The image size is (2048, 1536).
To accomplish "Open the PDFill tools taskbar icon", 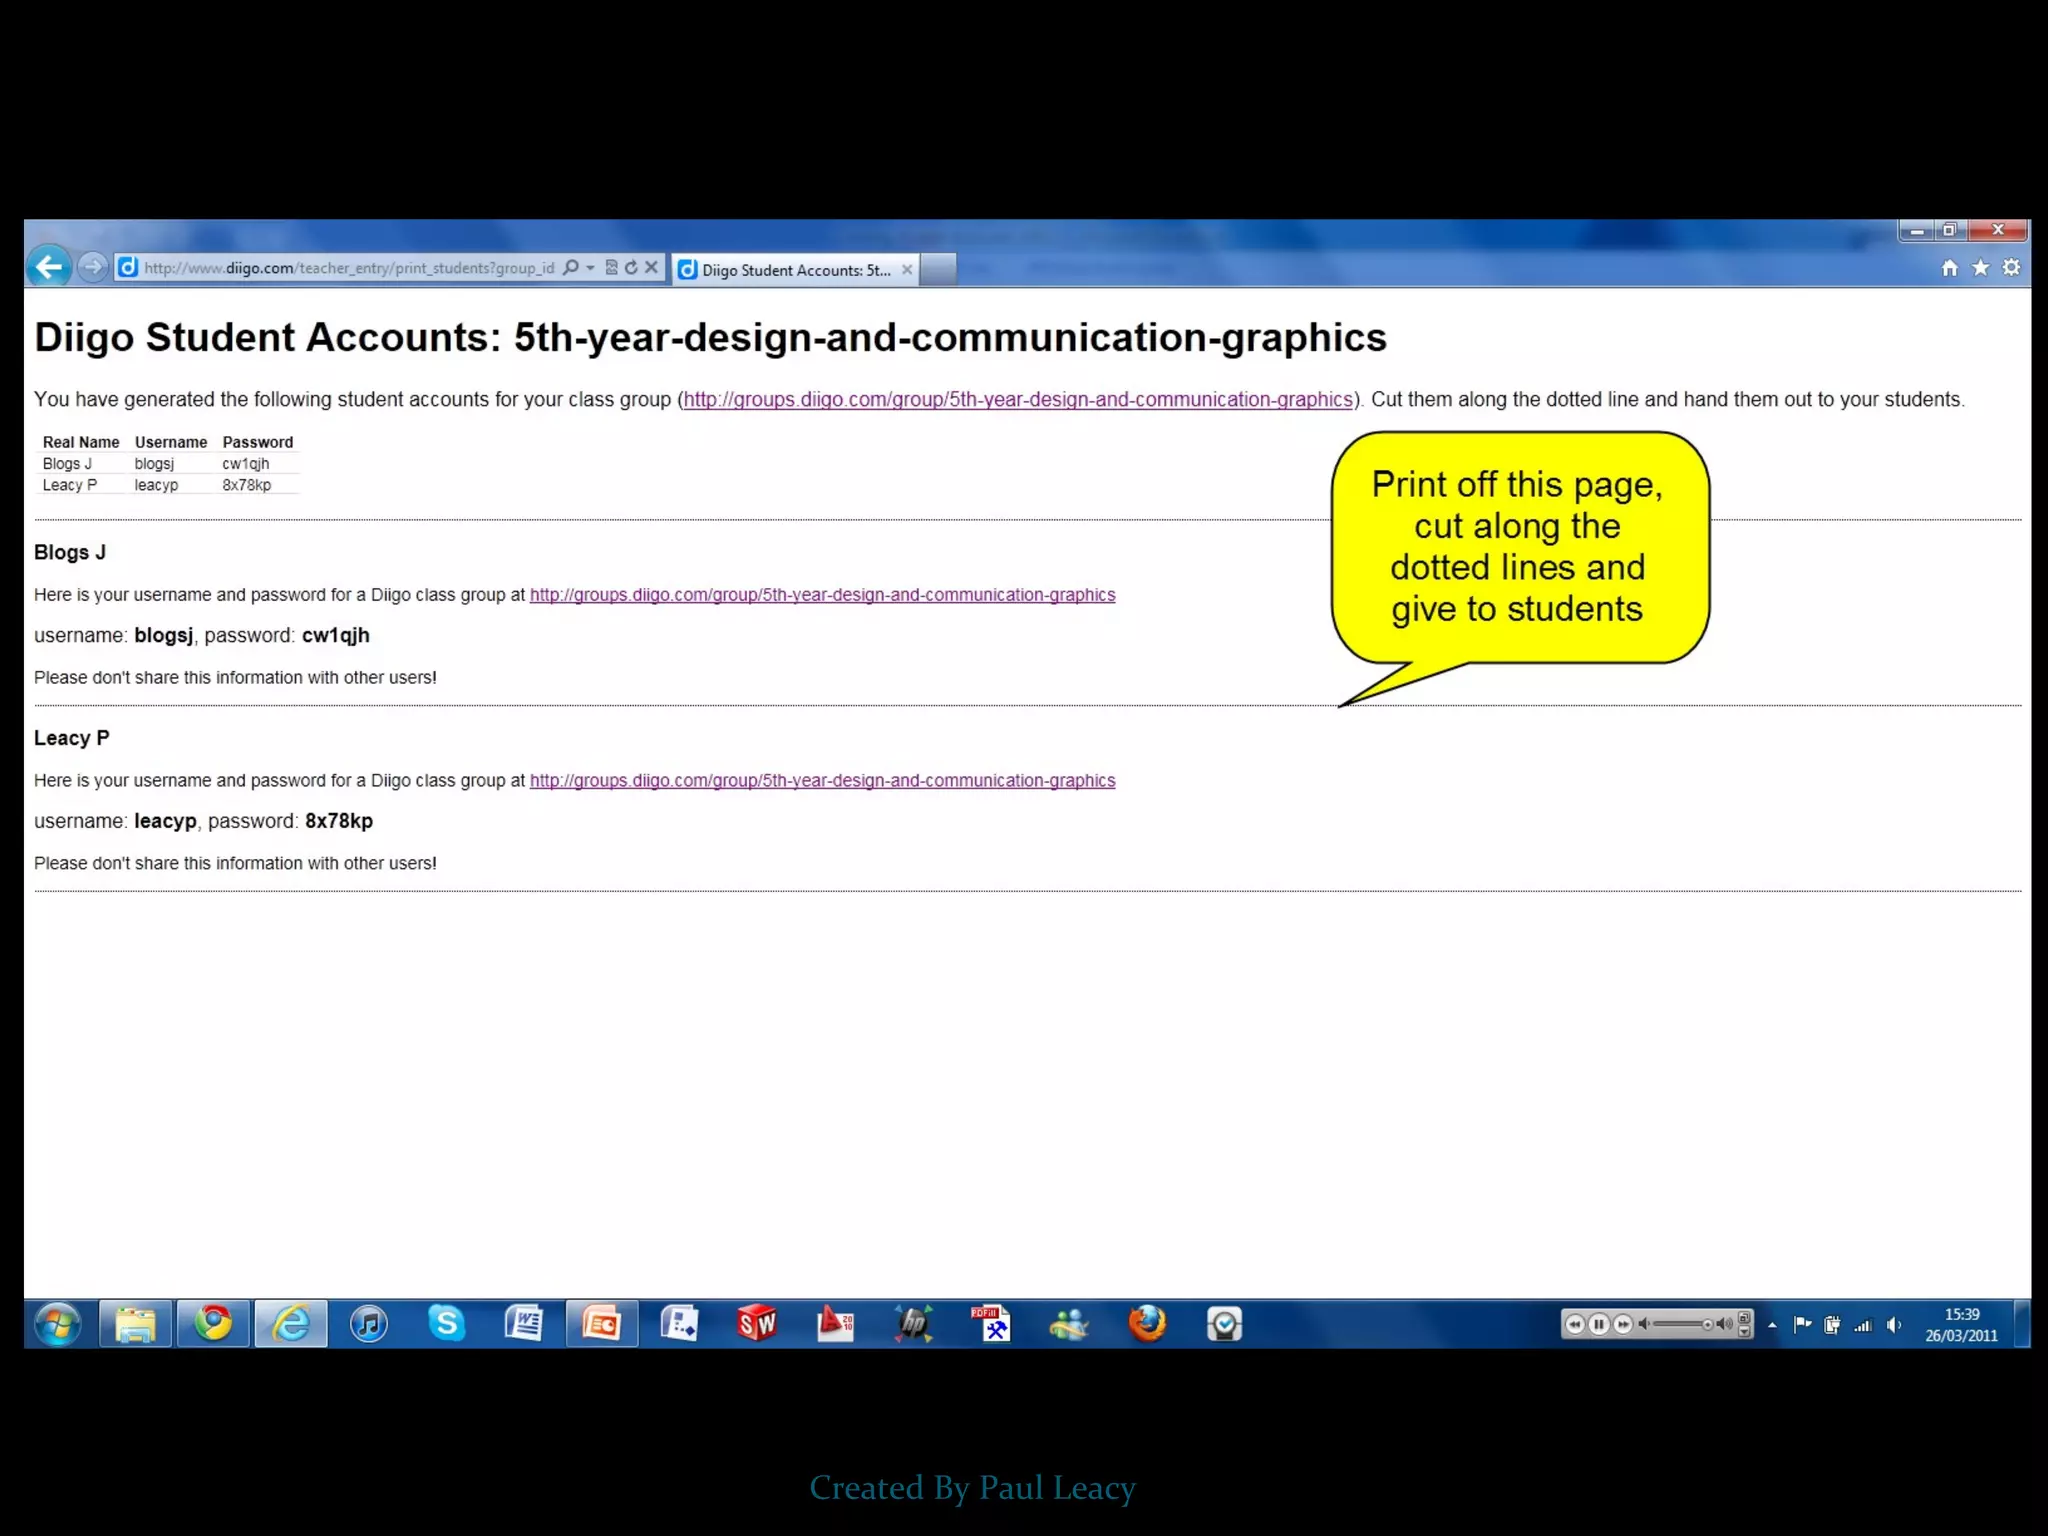I will [x=991, y=1325].
